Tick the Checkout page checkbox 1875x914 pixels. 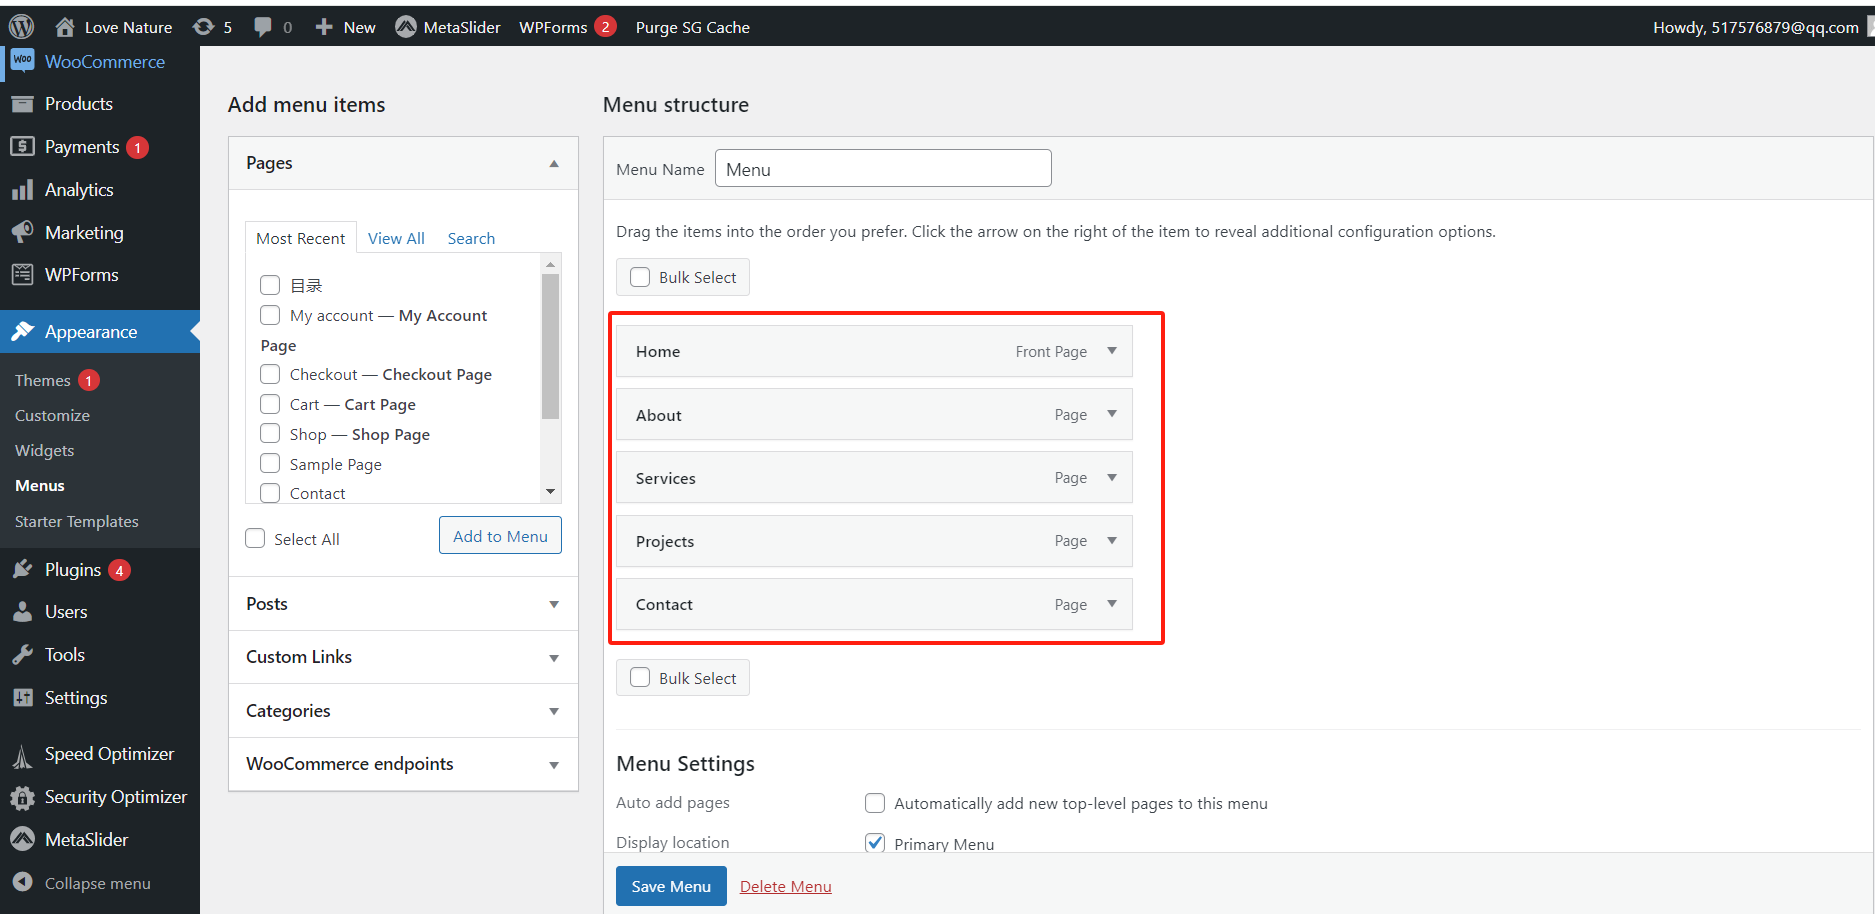click(x=270, y=374)
